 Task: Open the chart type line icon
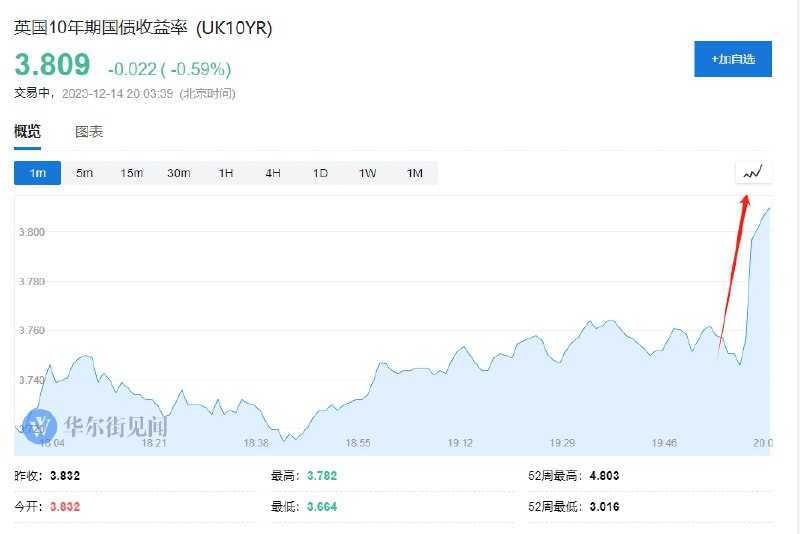pos(754,172)
